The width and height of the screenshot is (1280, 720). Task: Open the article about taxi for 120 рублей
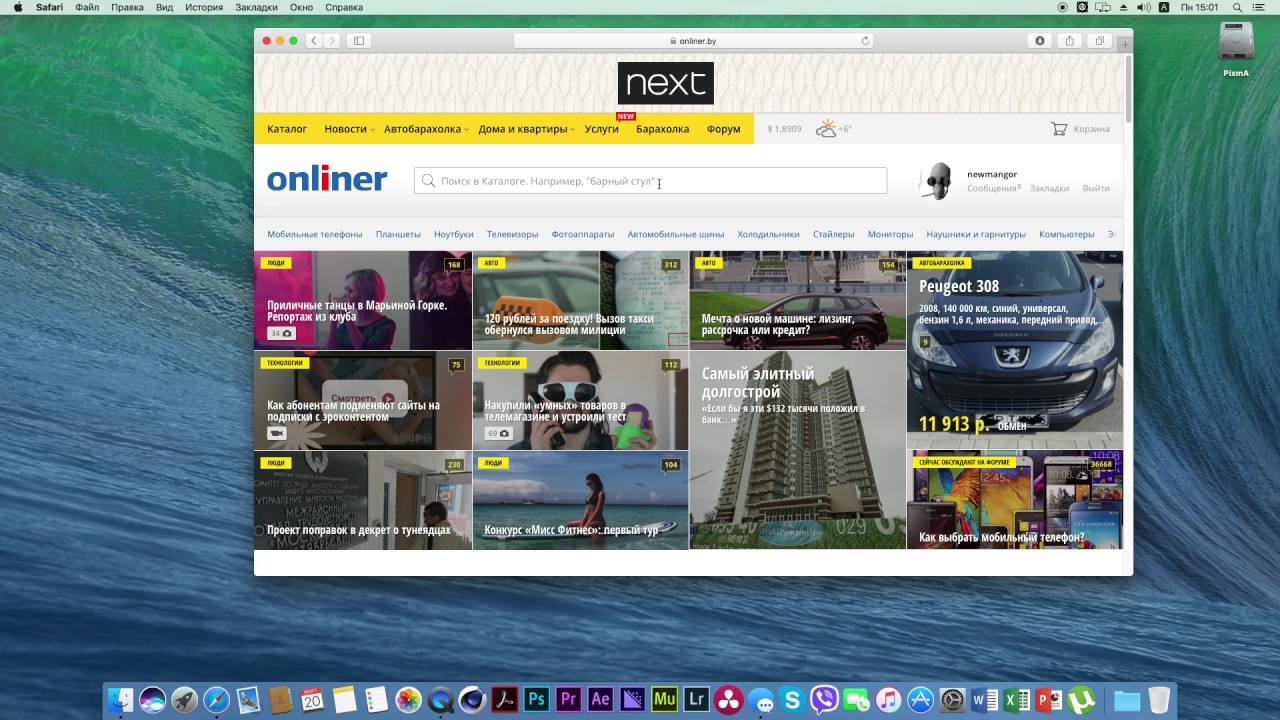click(x=580, y=300)
